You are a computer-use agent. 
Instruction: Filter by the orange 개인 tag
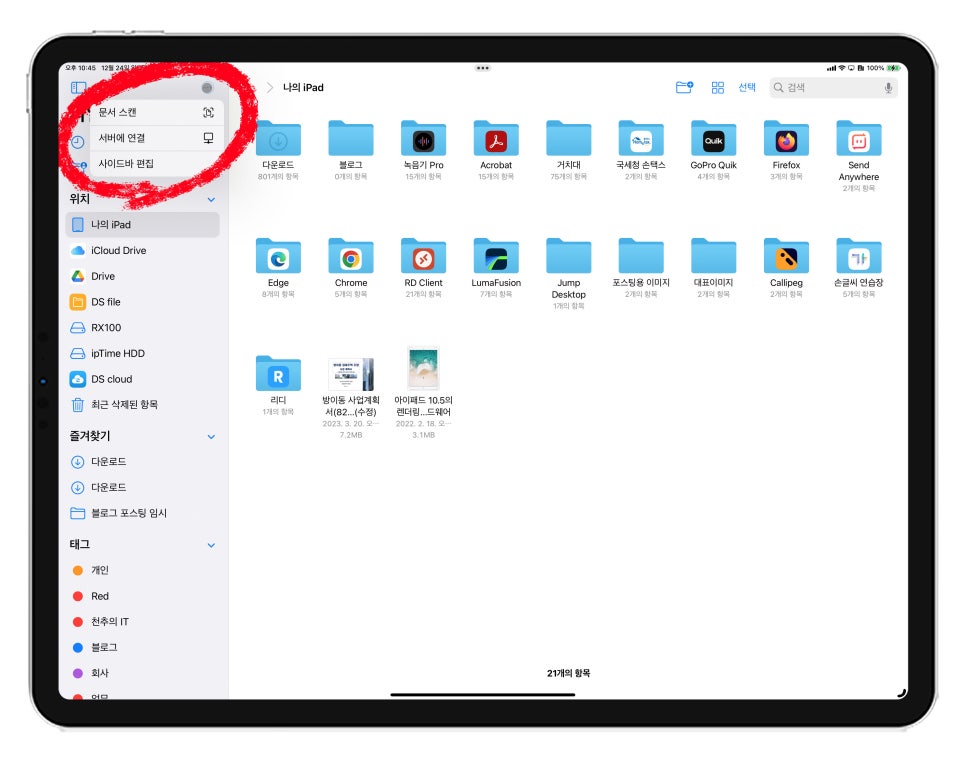tap(142, 570)
